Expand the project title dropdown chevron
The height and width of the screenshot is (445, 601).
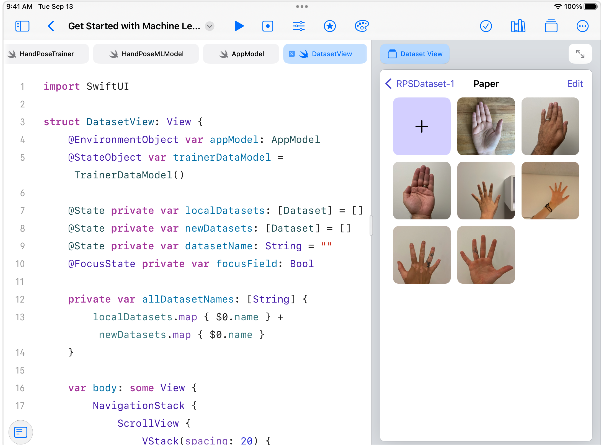click(x=210, y=26)
